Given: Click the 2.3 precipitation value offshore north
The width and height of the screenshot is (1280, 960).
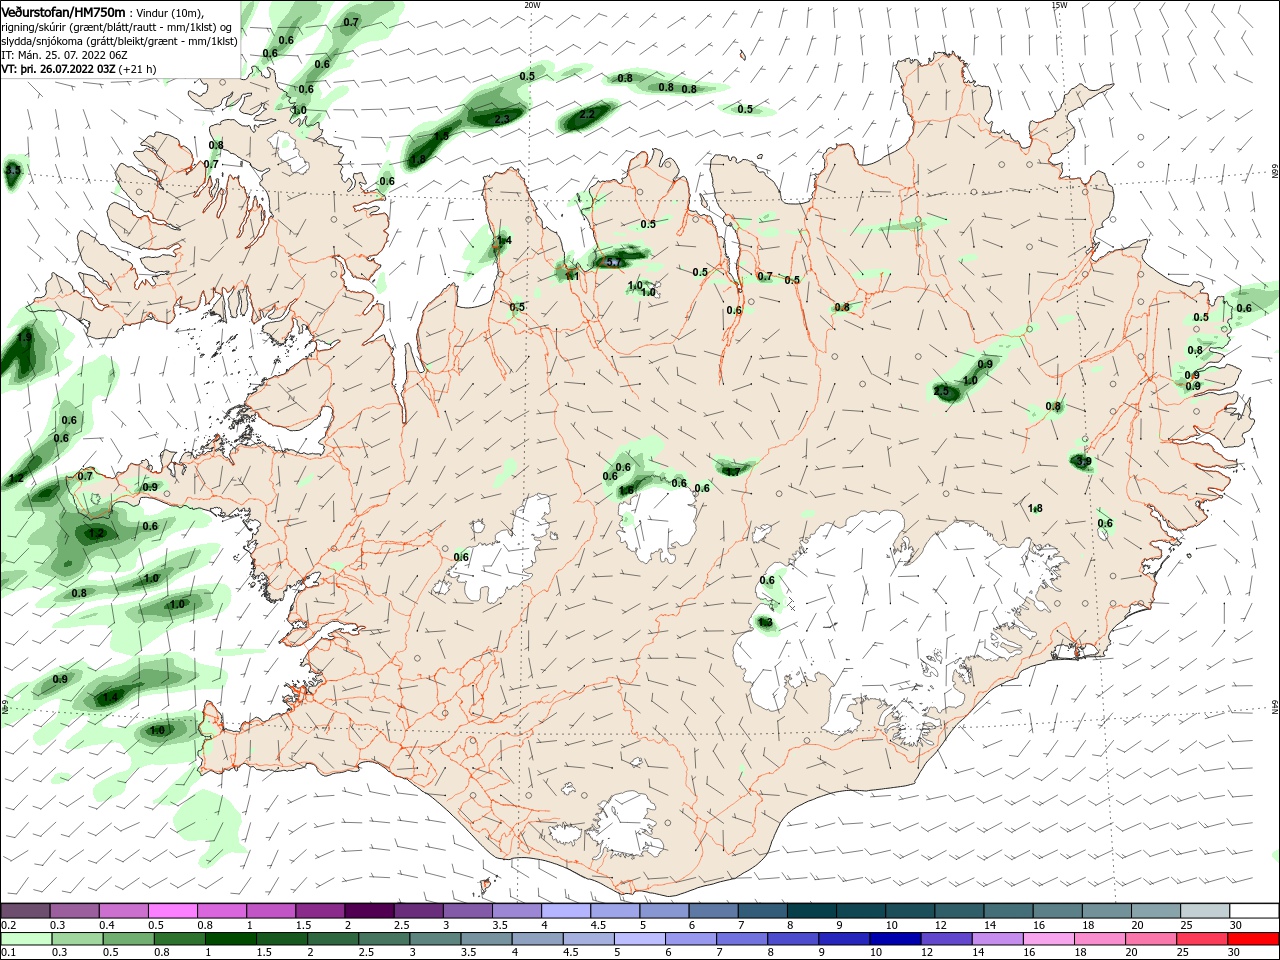Looking at the screenshot, I should pos(502,119).
